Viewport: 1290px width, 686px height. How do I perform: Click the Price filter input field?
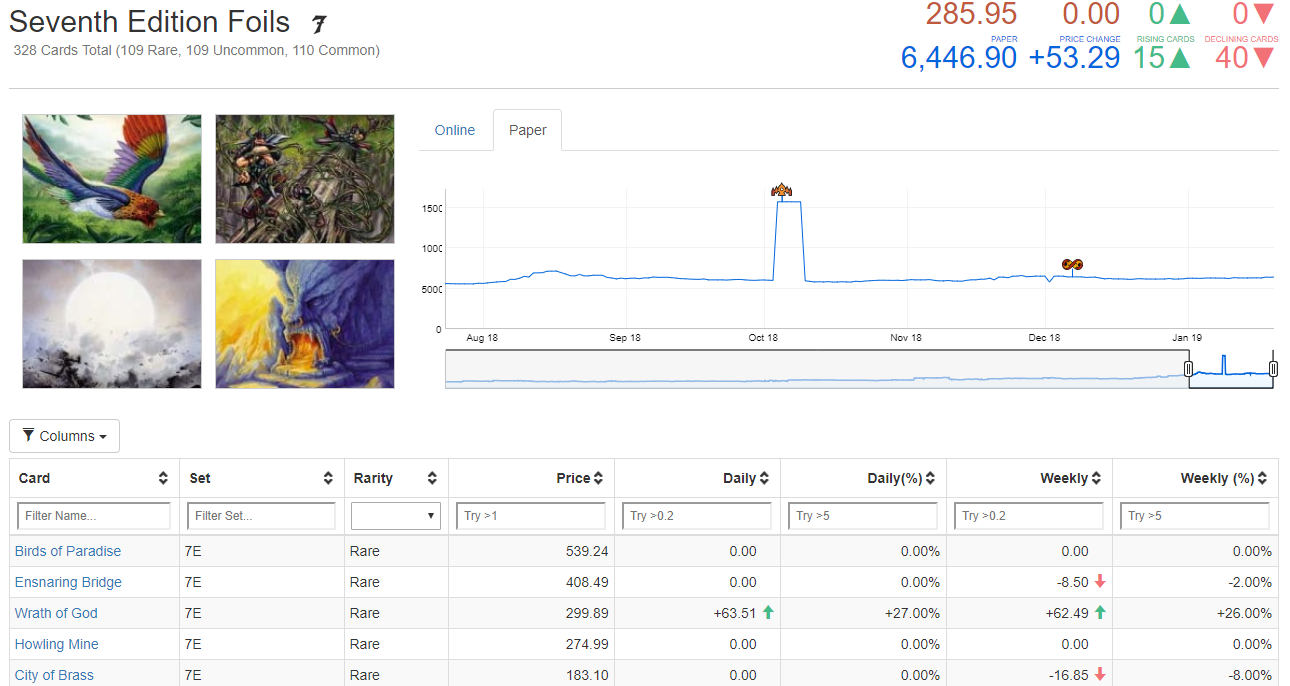point(531,516)
